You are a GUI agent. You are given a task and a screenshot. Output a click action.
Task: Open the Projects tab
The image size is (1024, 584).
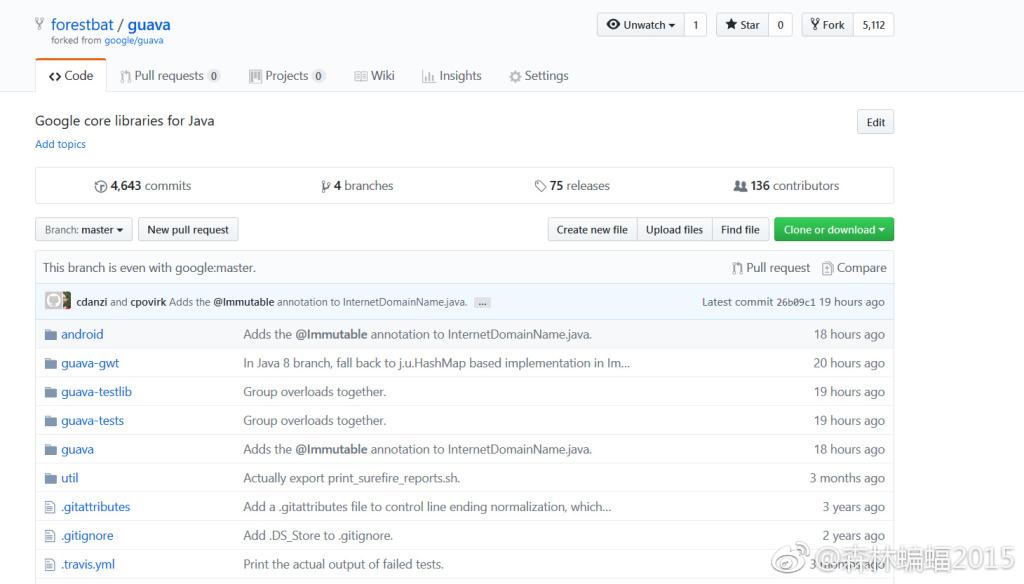(x=286, y=76)
